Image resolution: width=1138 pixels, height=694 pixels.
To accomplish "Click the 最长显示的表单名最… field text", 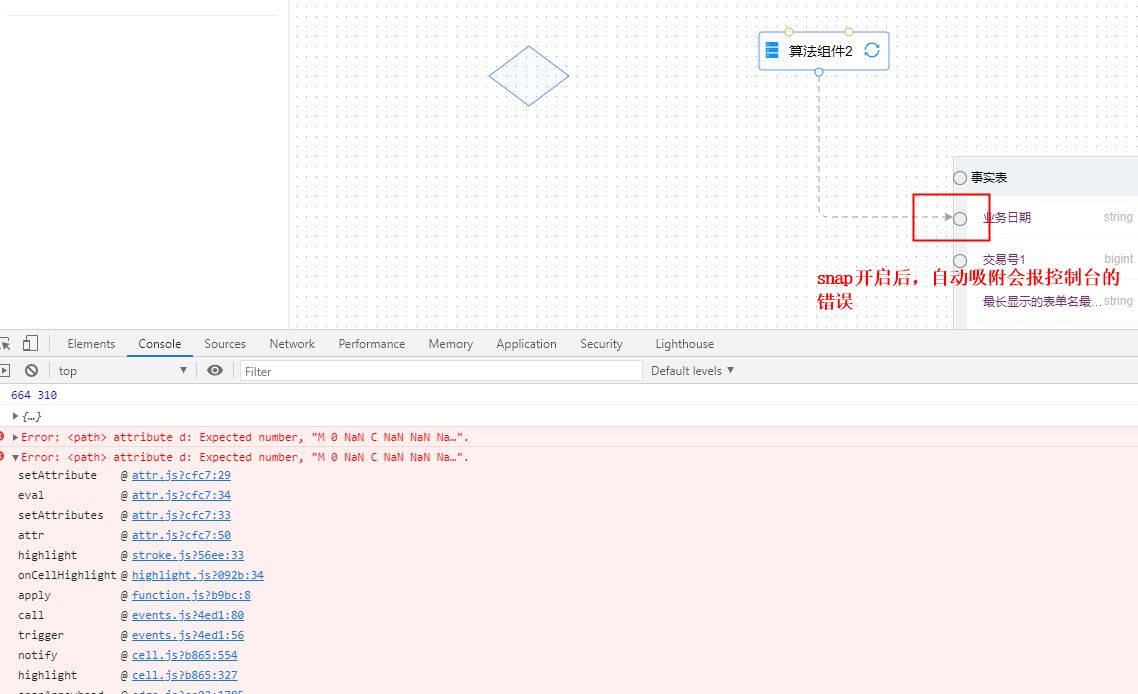I will tap(1042, 301).
